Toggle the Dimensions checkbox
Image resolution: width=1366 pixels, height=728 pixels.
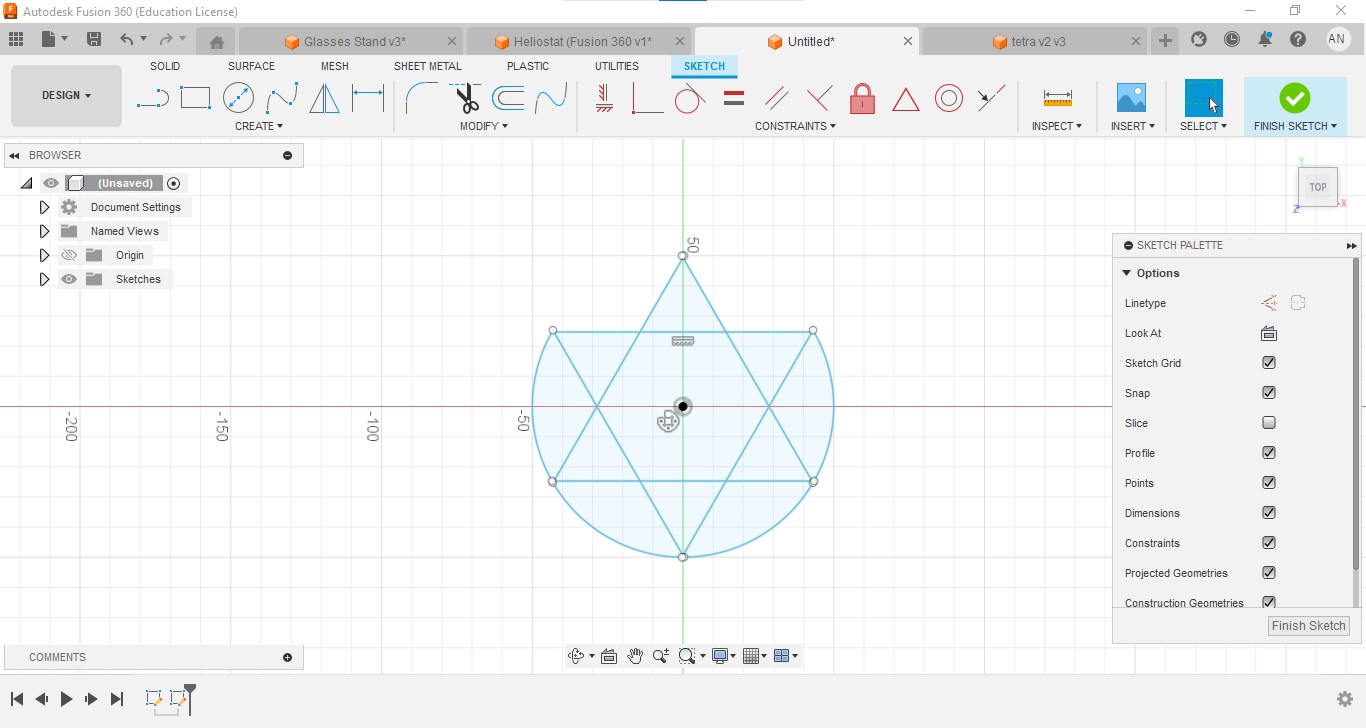point(1269,513)
